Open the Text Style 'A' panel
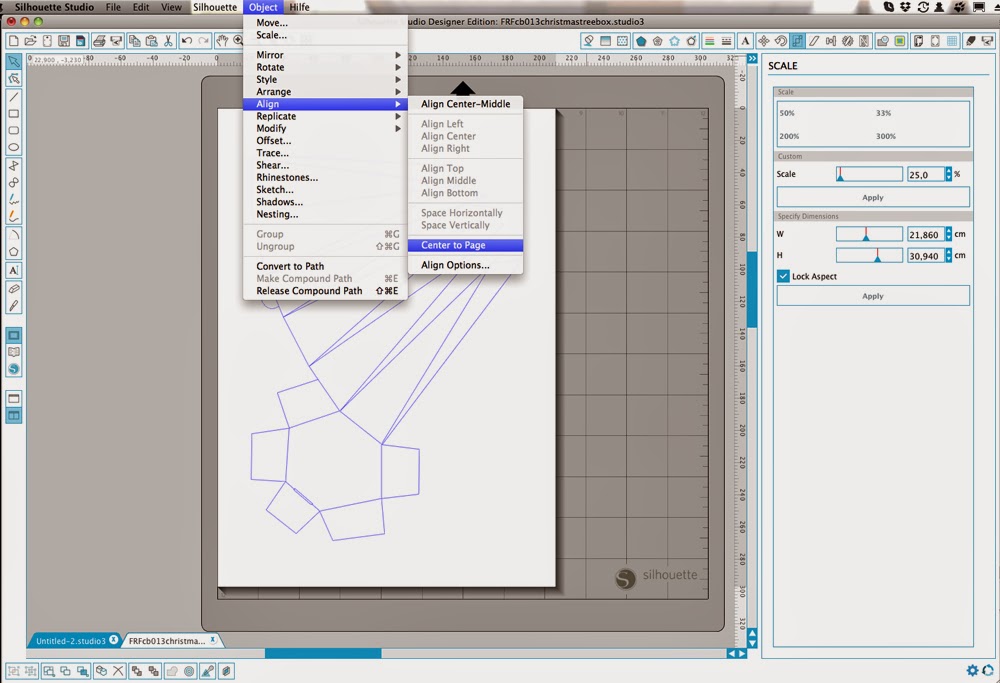 745,41
